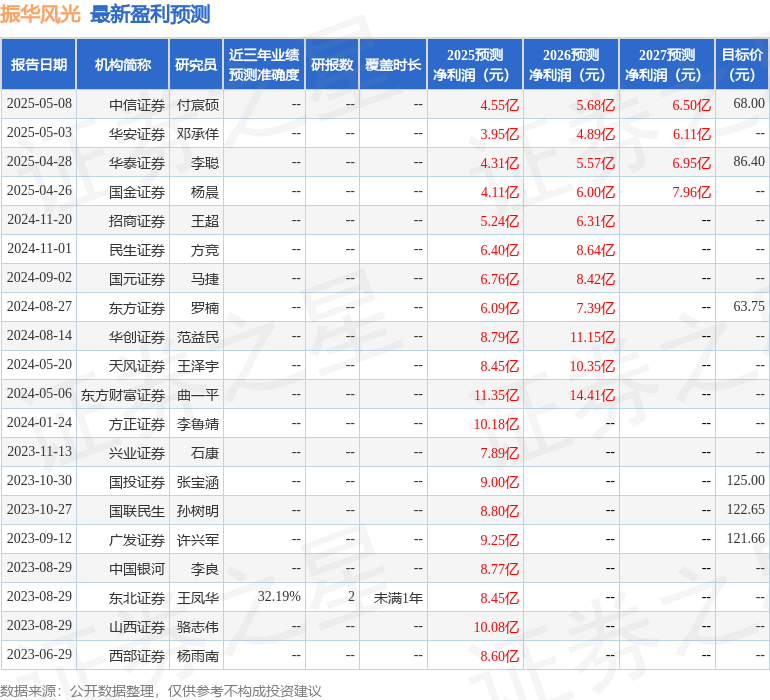Click the 7.96亿 2027 forecast
This screenshot has width=770, height=700.
pos(691,192)
